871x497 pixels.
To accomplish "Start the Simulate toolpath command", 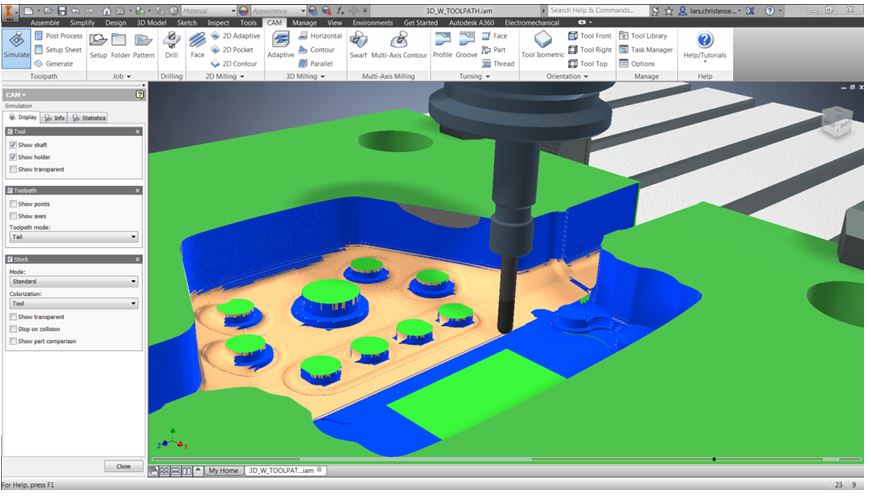I will (16, 48).
